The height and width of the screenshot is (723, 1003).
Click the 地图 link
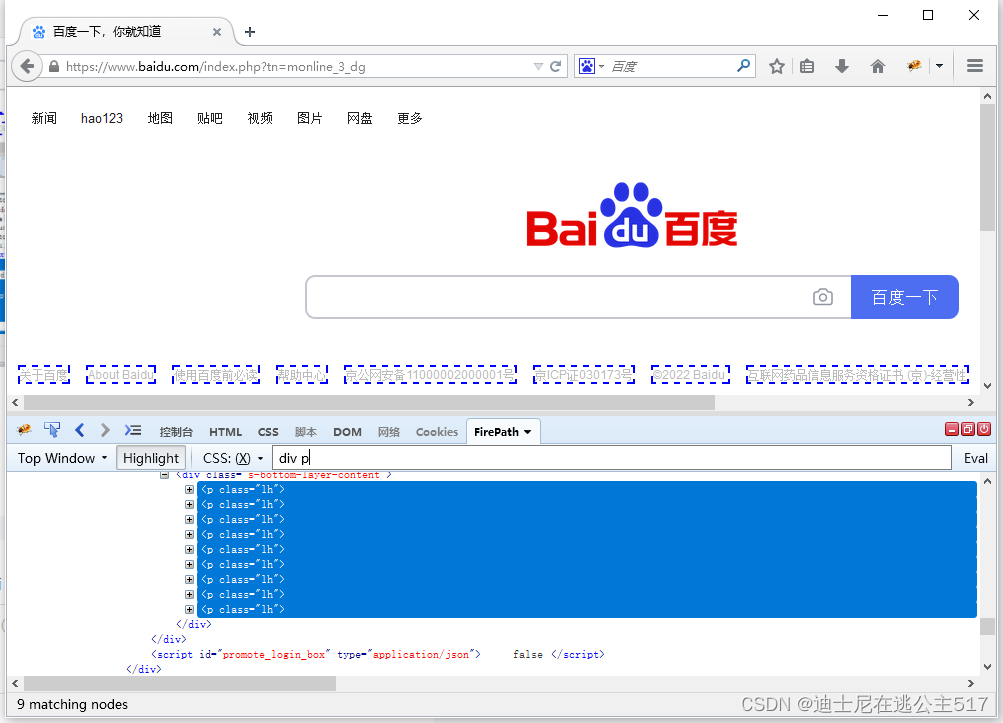[x=160, y=118]
